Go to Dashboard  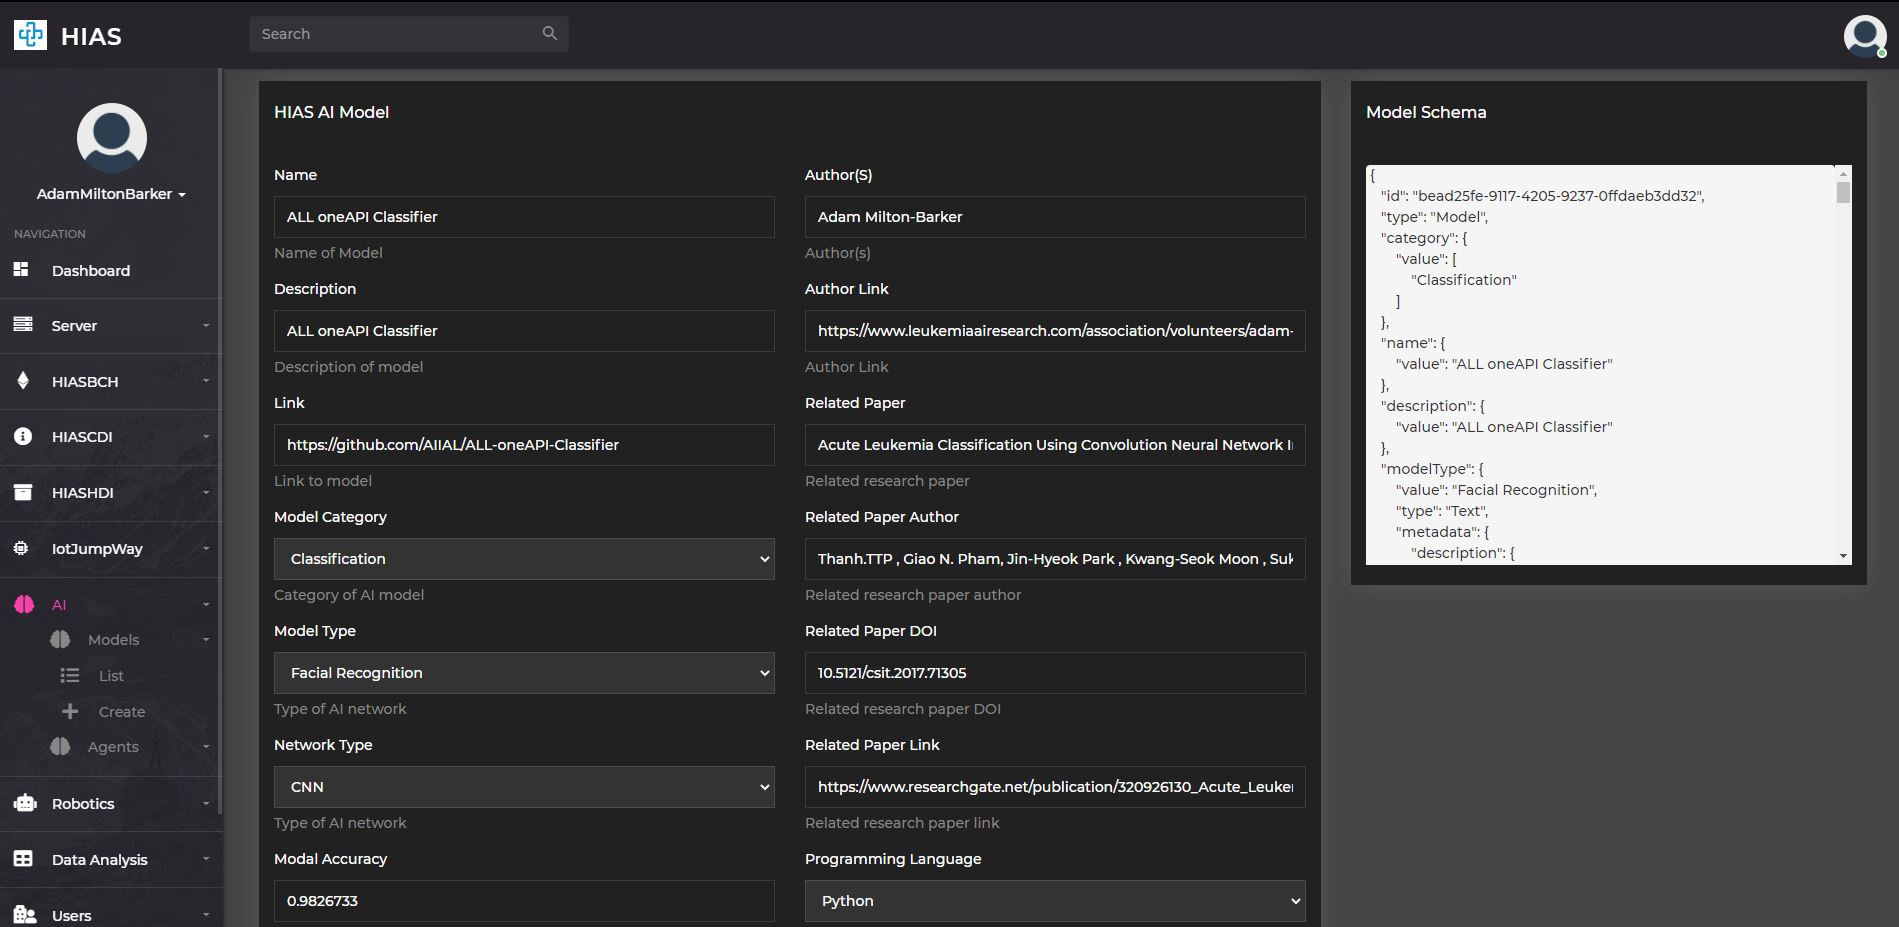click(x=91, y=270)
